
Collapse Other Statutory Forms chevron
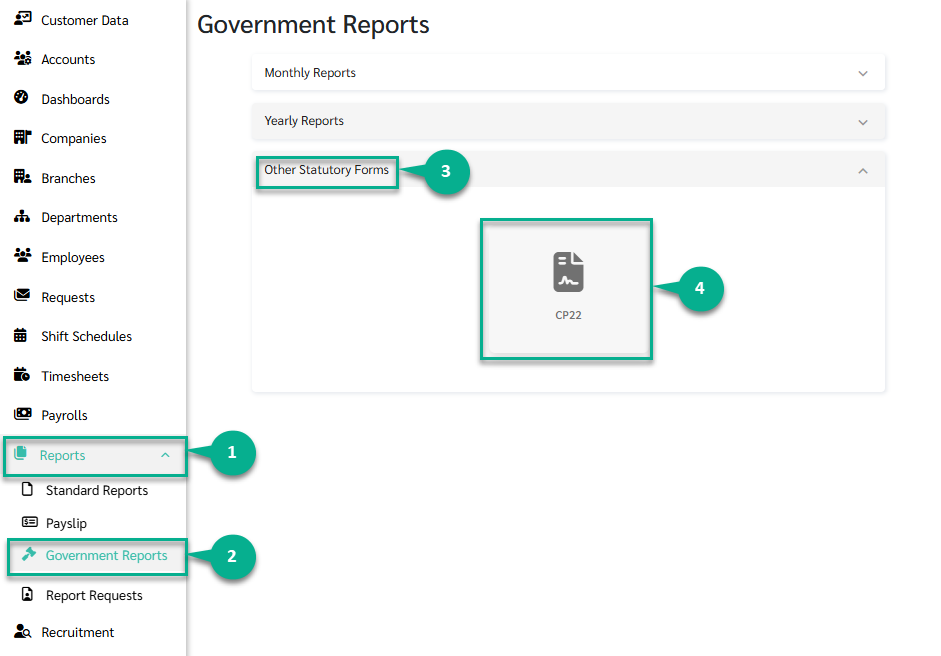863,171
